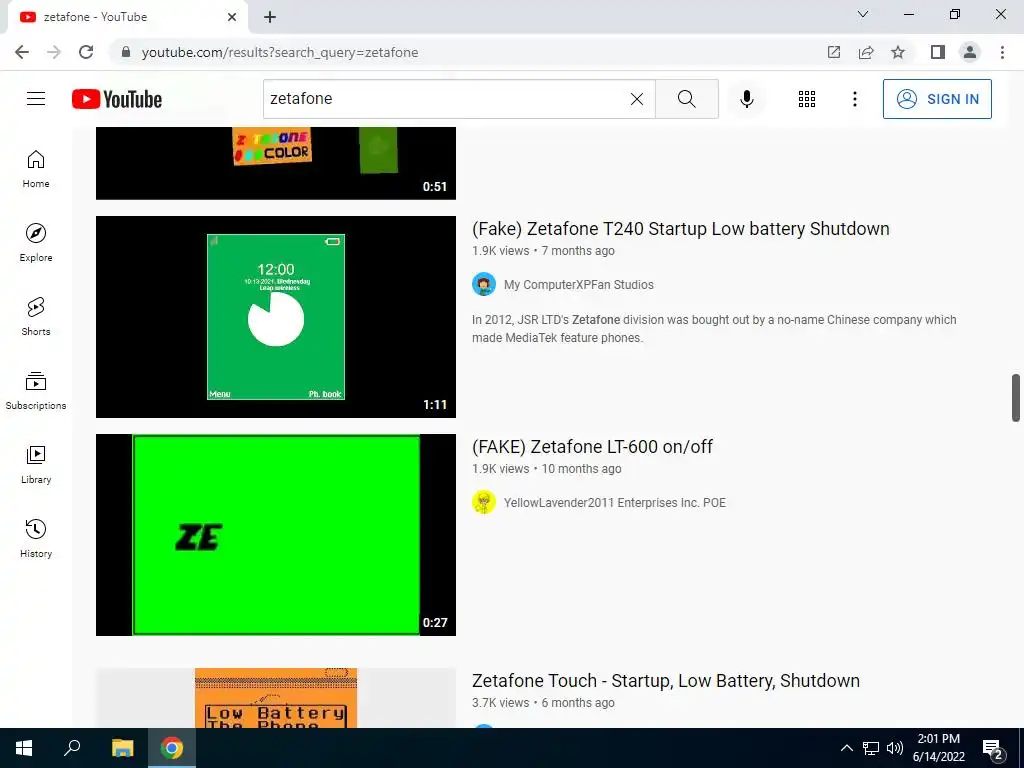Screen dimensions: 1024x768
Task: Open My ComputerXPFan Studios channel
Action: (x=579, y=285)
